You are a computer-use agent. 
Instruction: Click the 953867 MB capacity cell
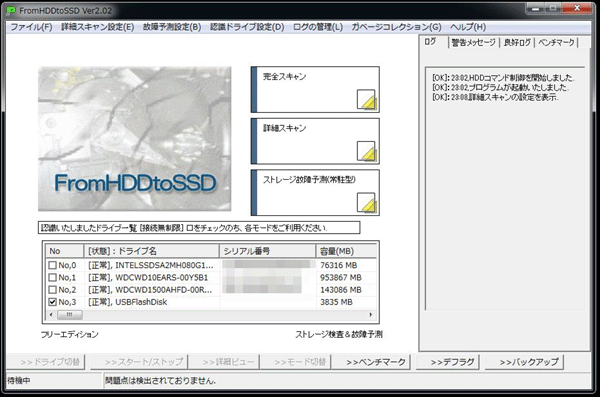[341, 277]
